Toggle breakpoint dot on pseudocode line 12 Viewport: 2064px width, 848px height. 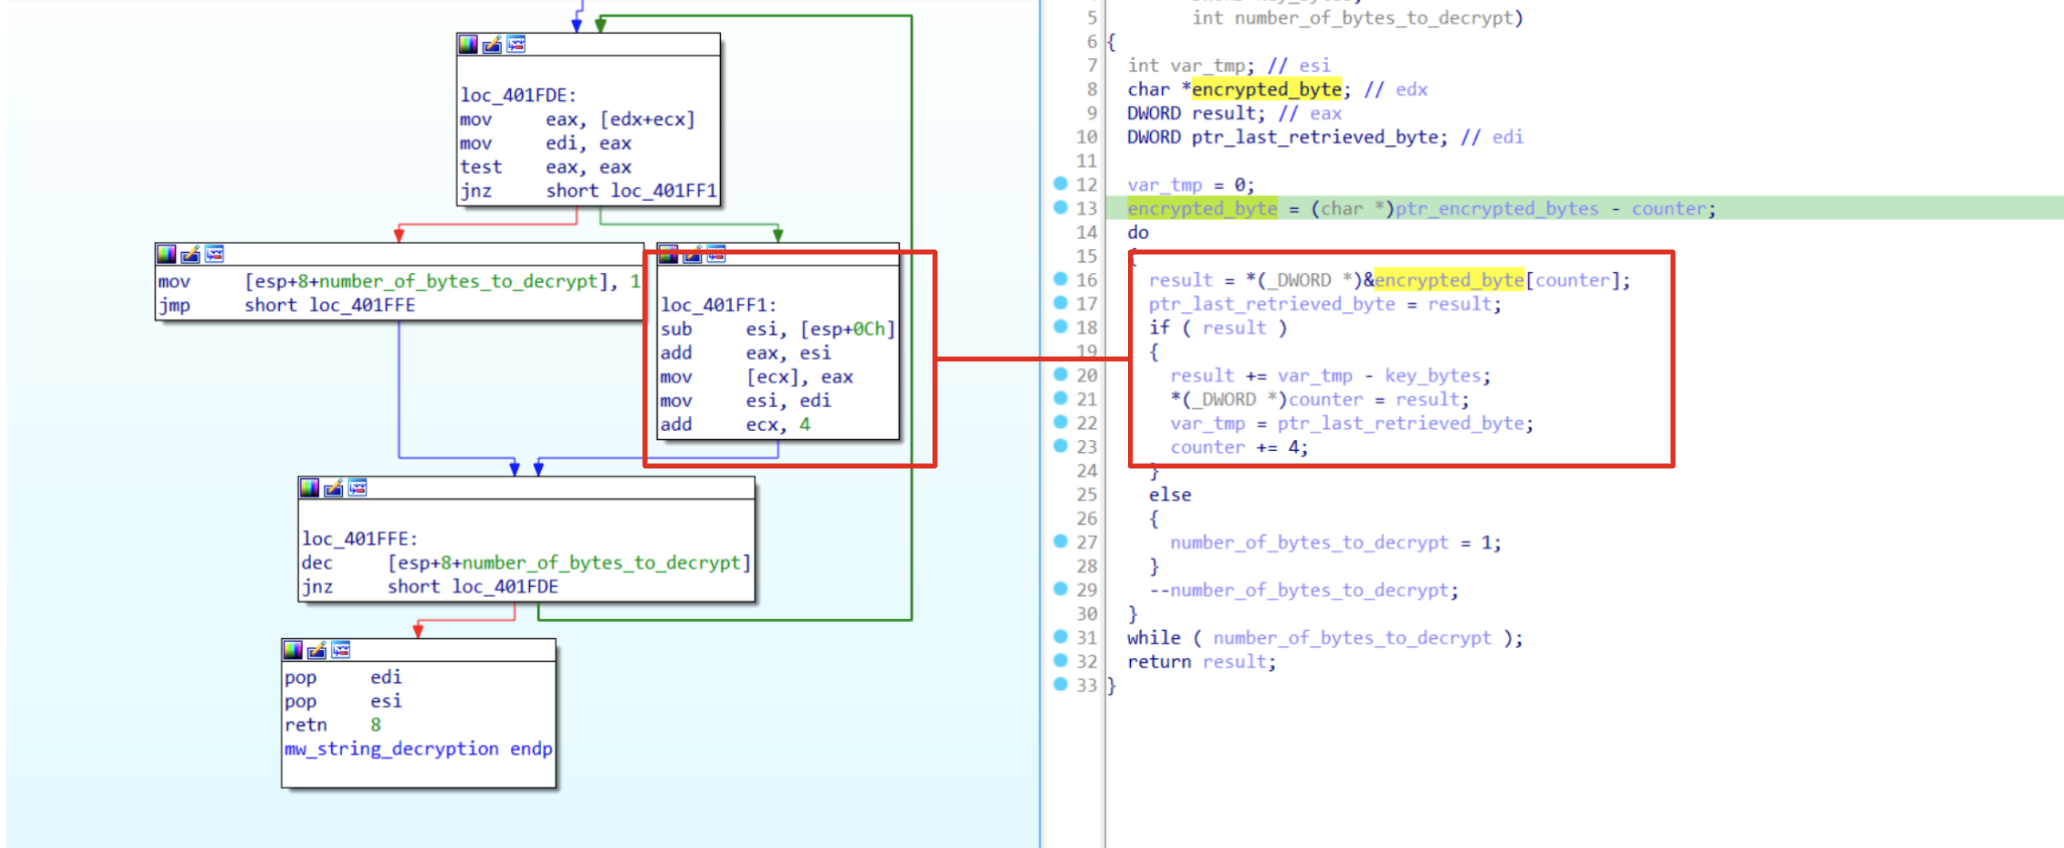coord(1061,184)
